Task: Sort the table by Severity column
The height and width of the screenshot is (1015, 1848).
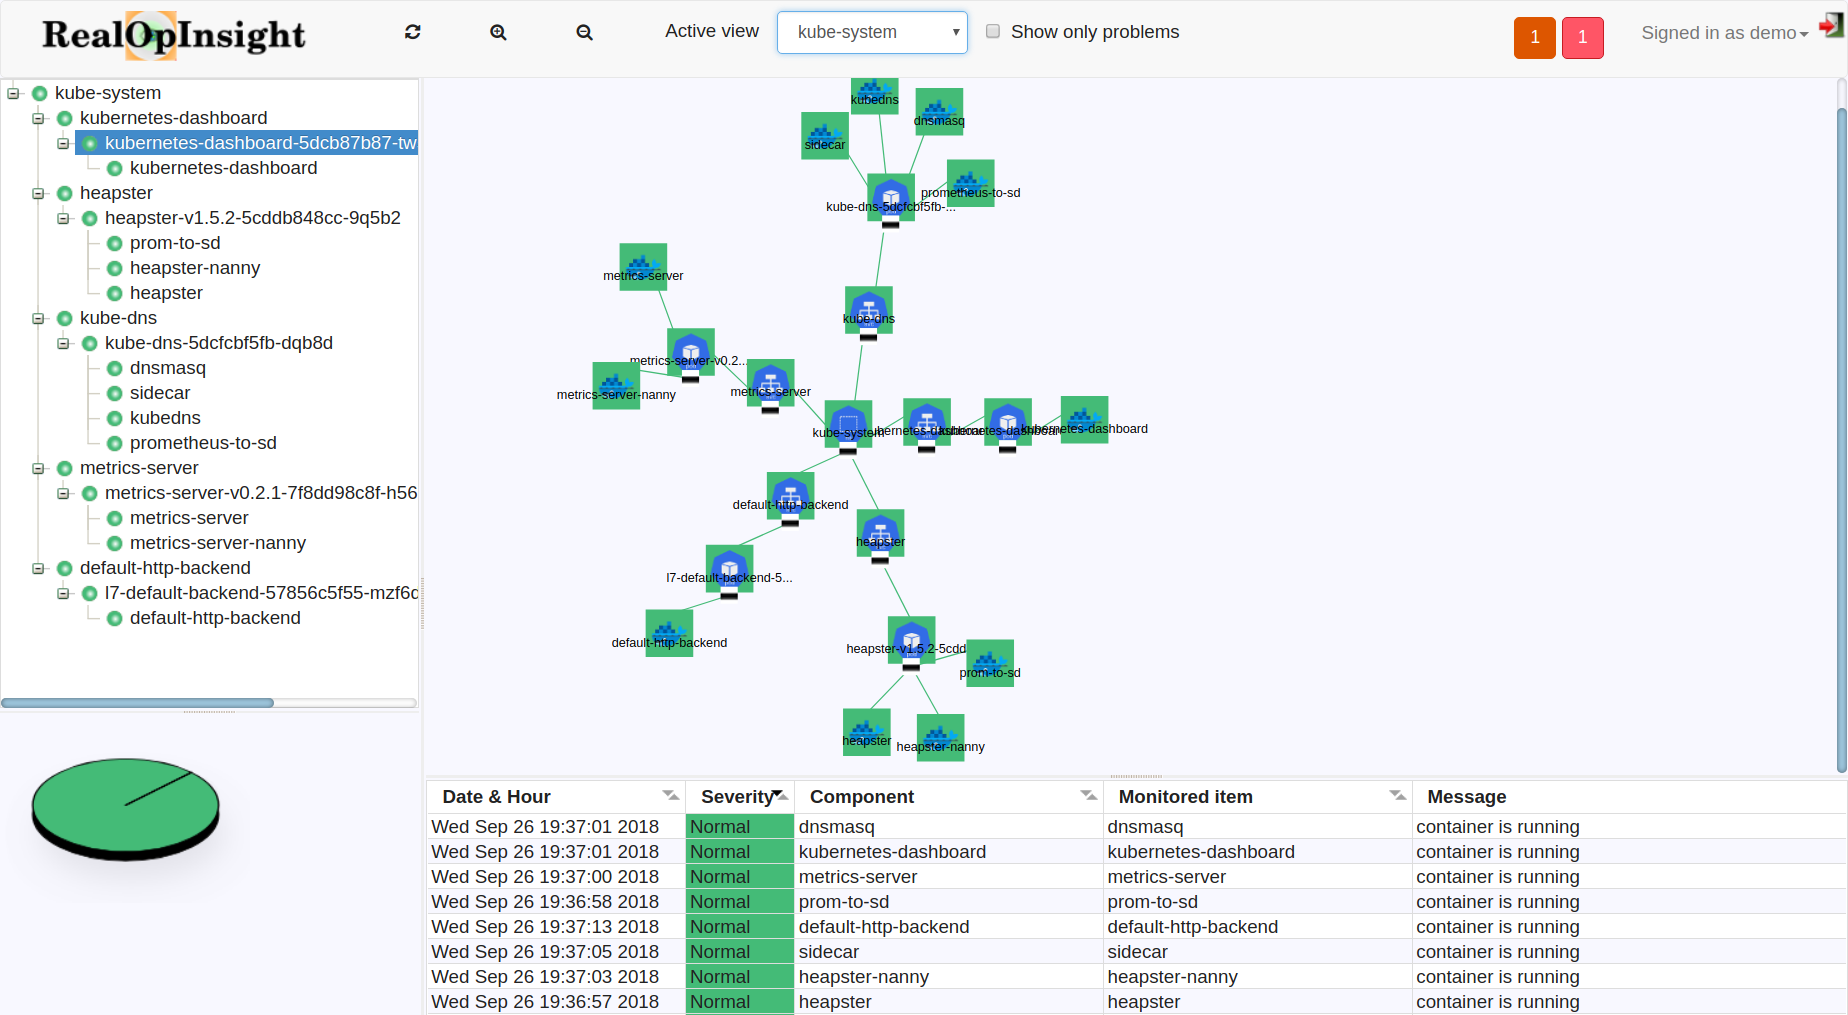Action: tap(738, 797)
